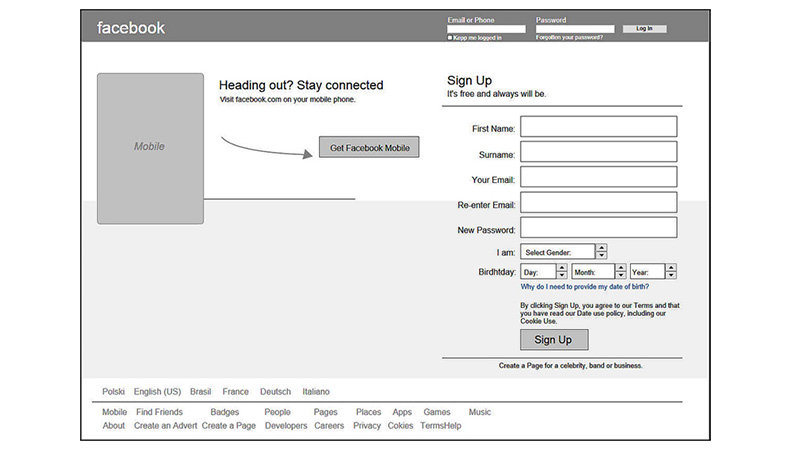Click the 'It's free and always will be' text
The height and width of the screenshot is (450, 800).
(x=496, y=94)
